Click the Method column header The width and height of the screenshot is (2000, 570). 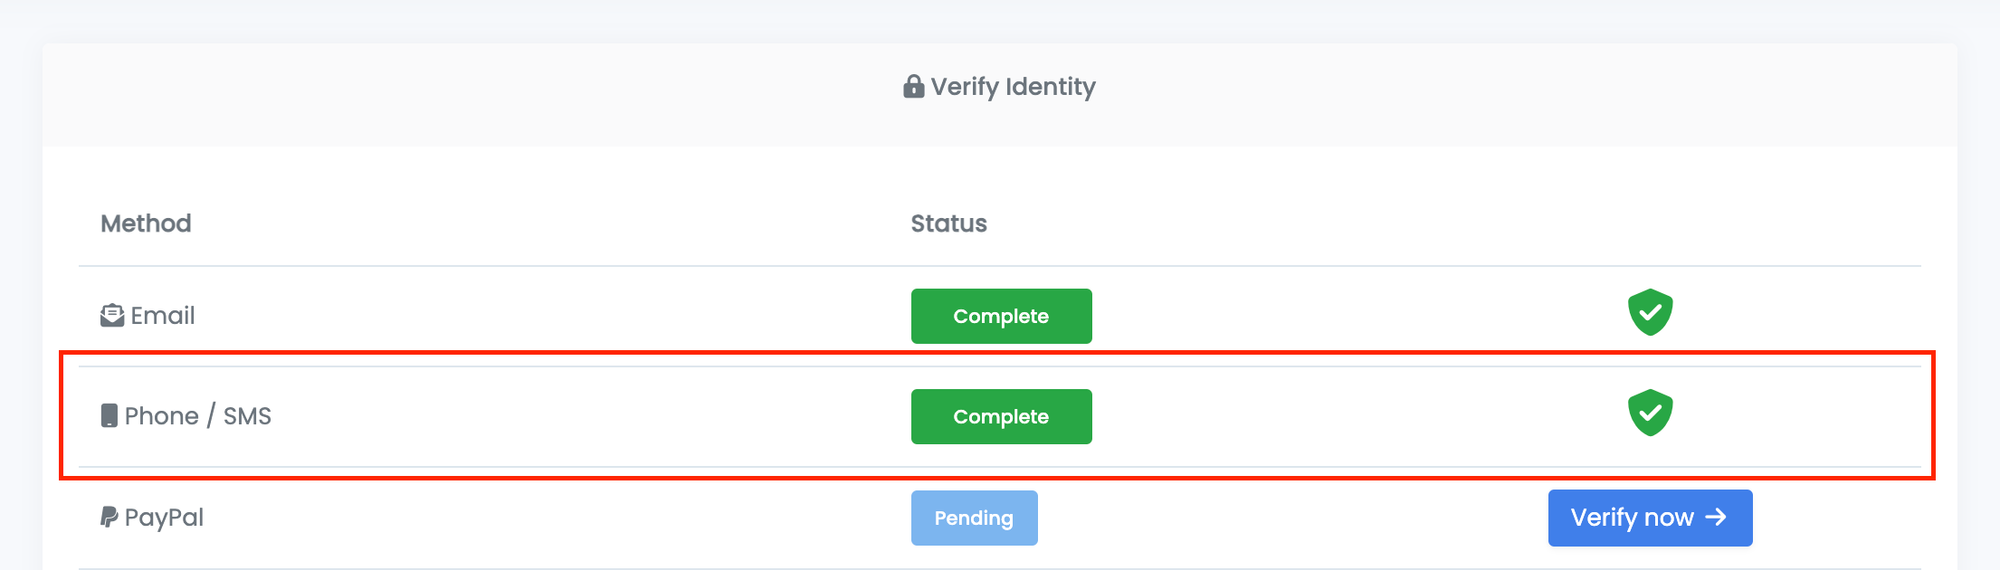pos(146,223)
